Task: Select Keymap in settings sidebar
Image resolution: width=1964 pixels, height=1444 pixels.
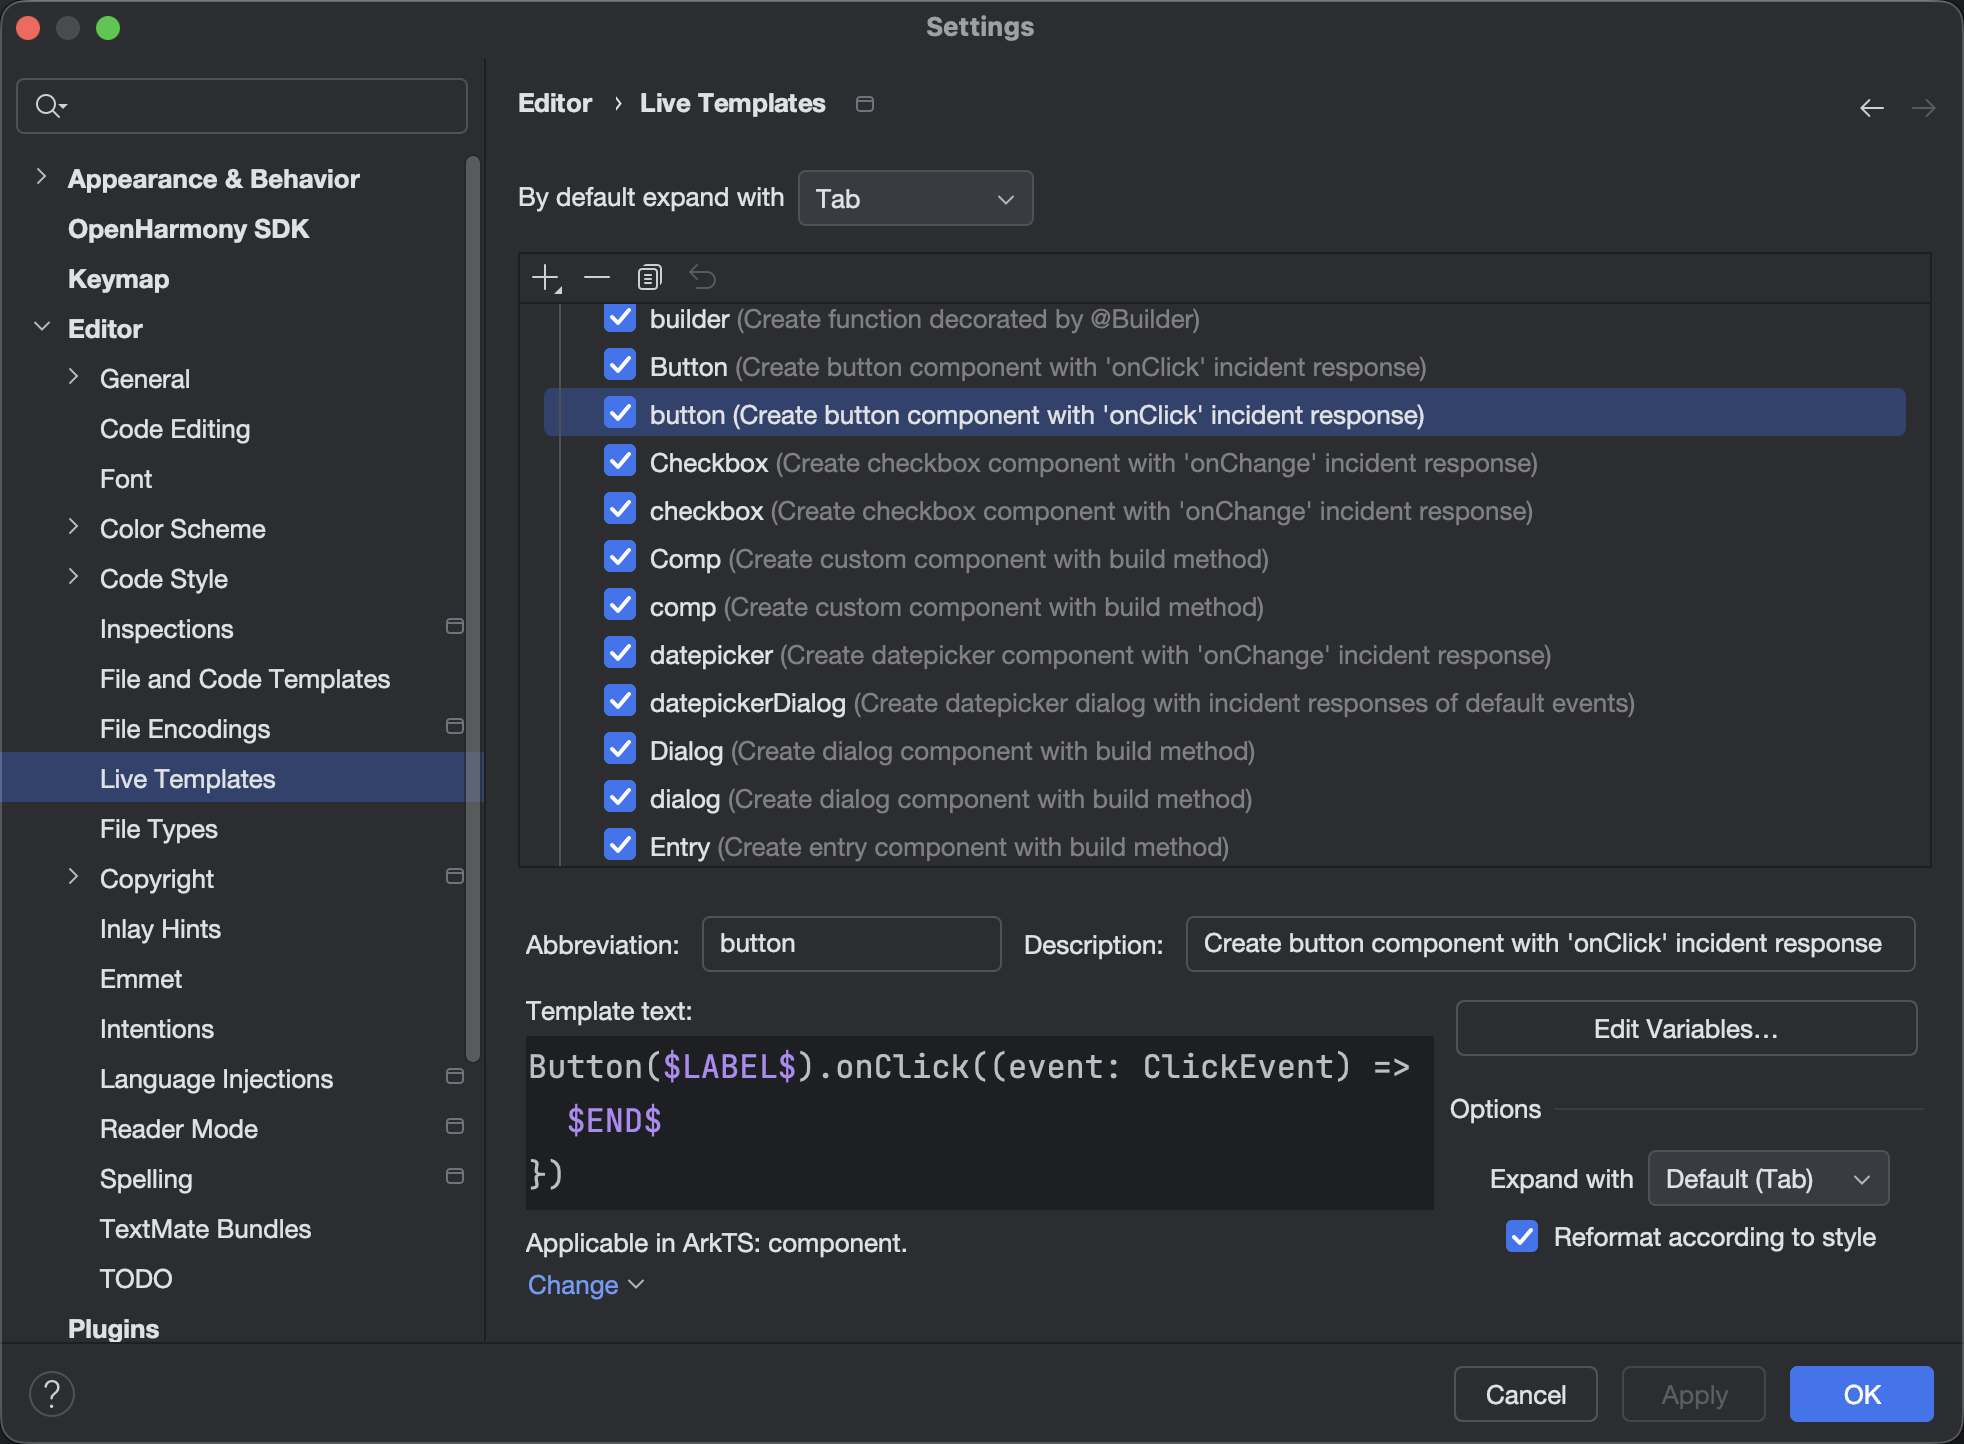Action: [118, 279]
